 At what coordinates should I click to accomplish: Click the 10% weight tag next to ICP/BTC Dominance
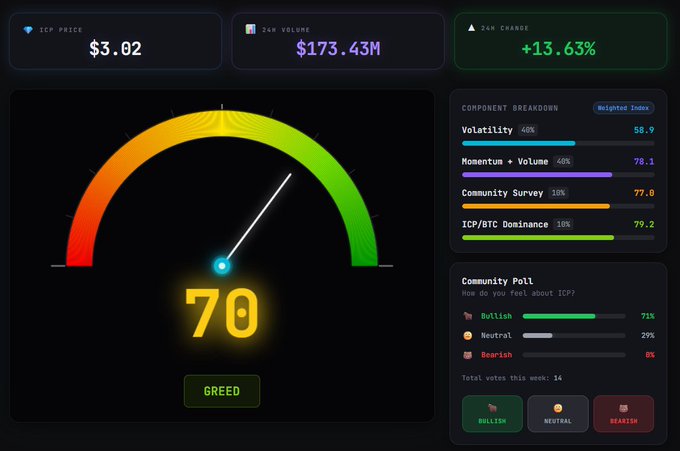pos(563,224)
